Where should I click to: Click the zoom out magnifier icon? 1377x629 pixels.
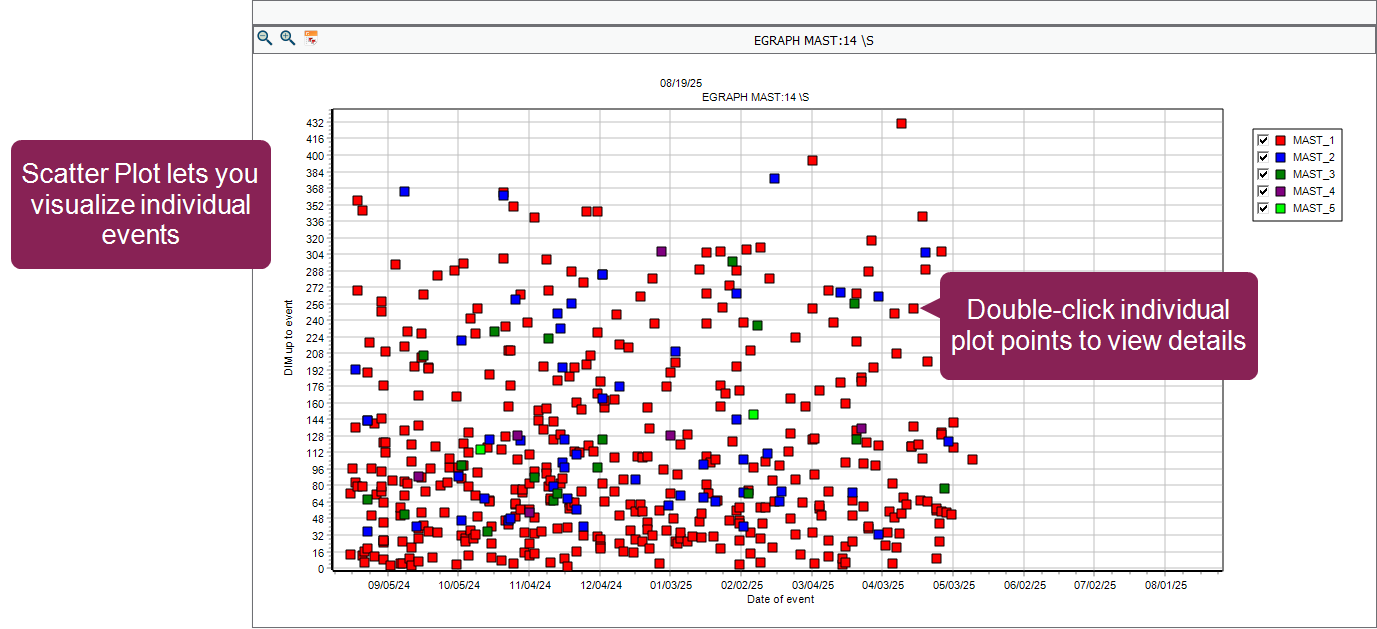[x=265, y=38]
